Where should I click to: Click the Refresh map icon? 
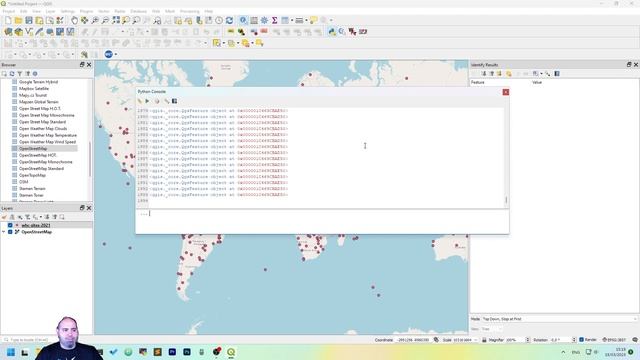point(229,20)
